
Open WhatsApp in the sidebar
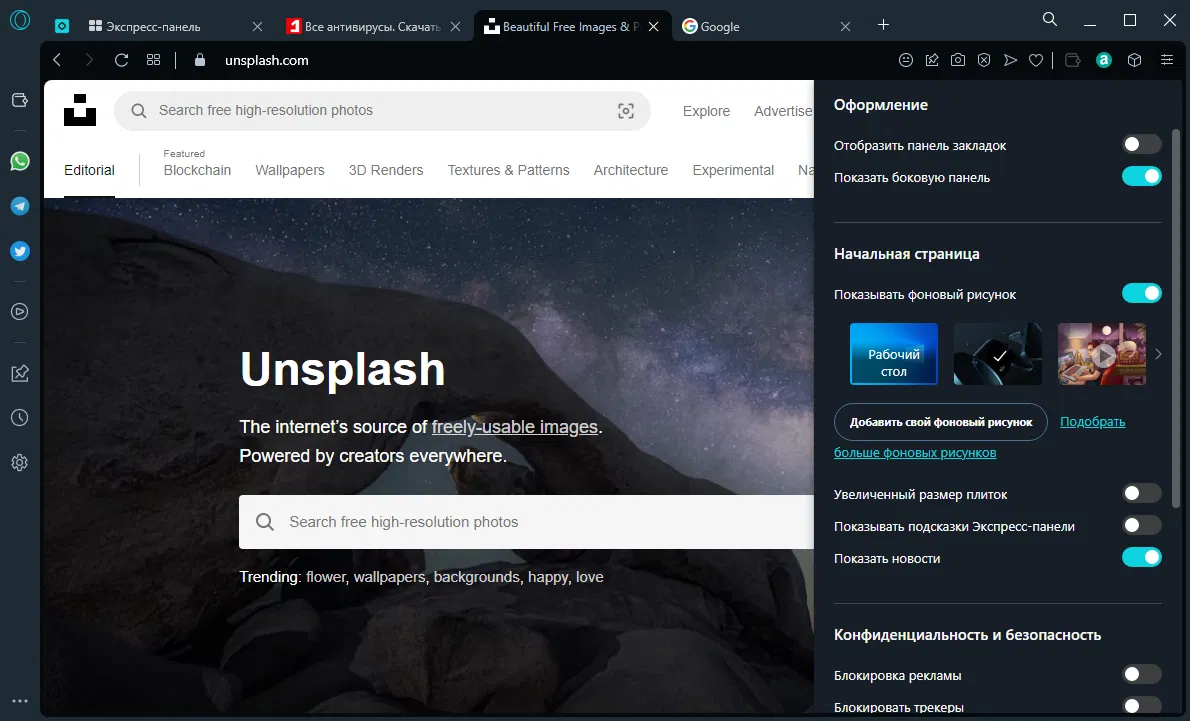[20, 161]
